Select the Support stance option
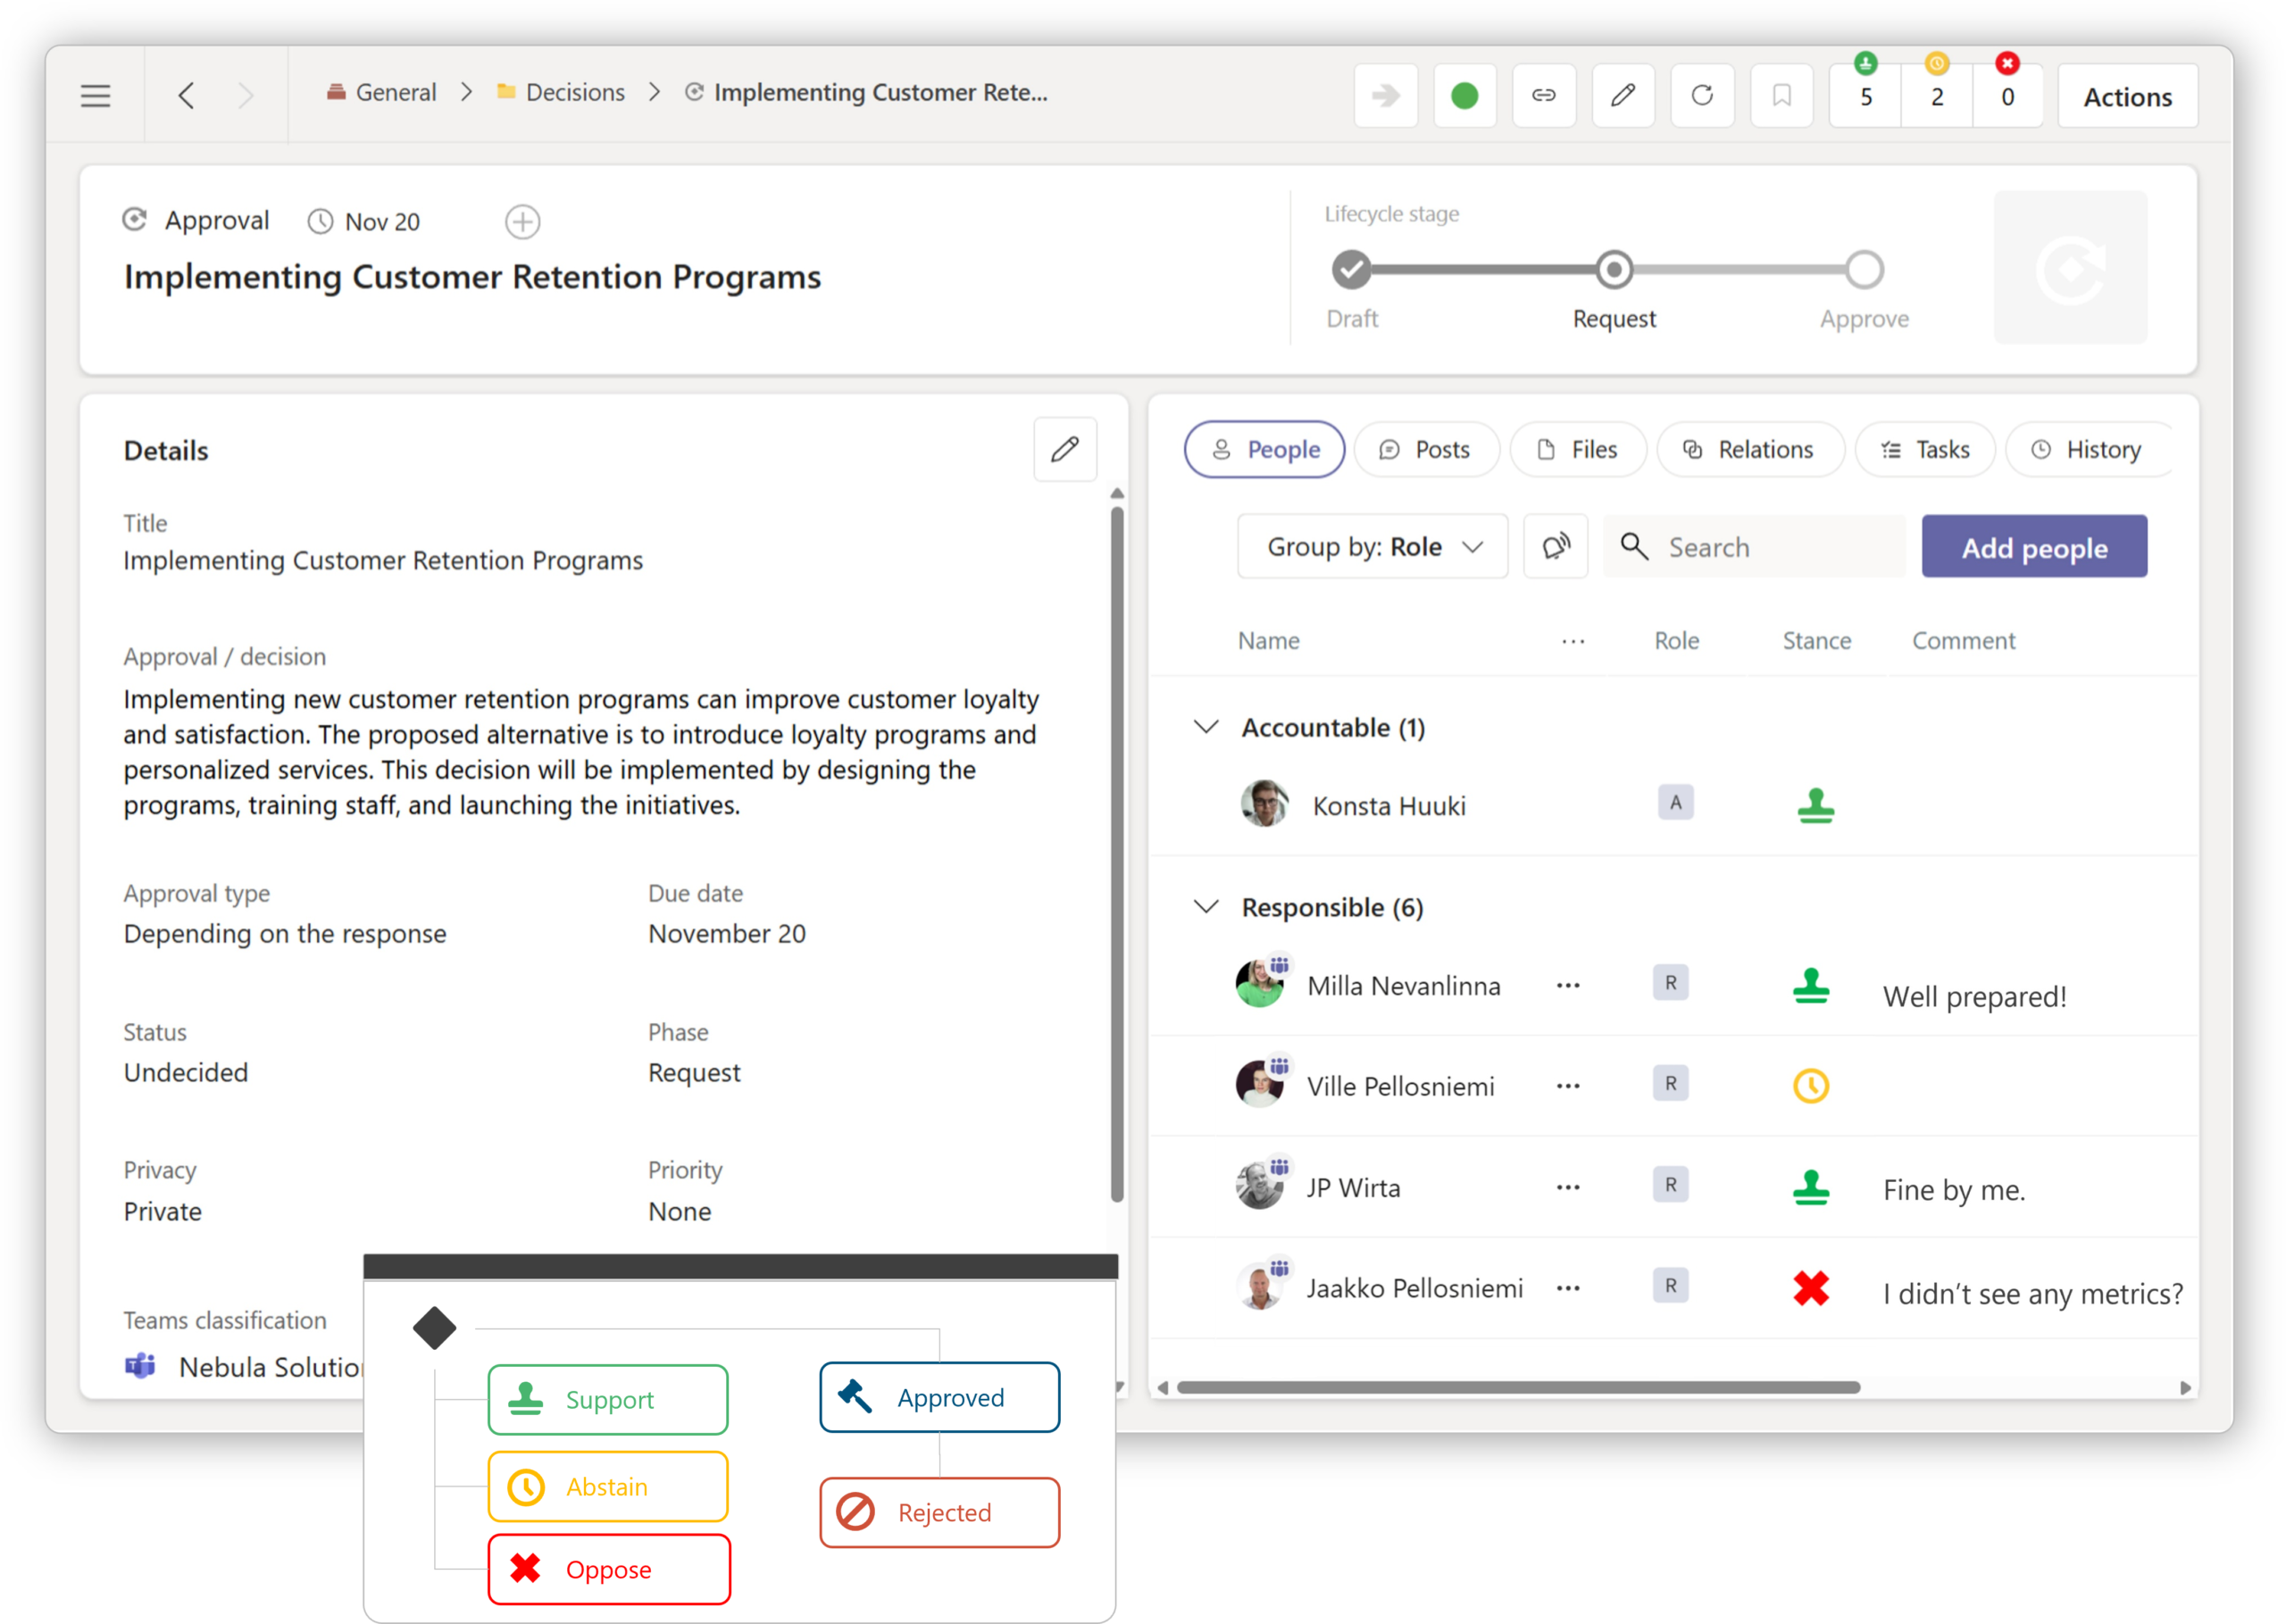 (608, 1400)
